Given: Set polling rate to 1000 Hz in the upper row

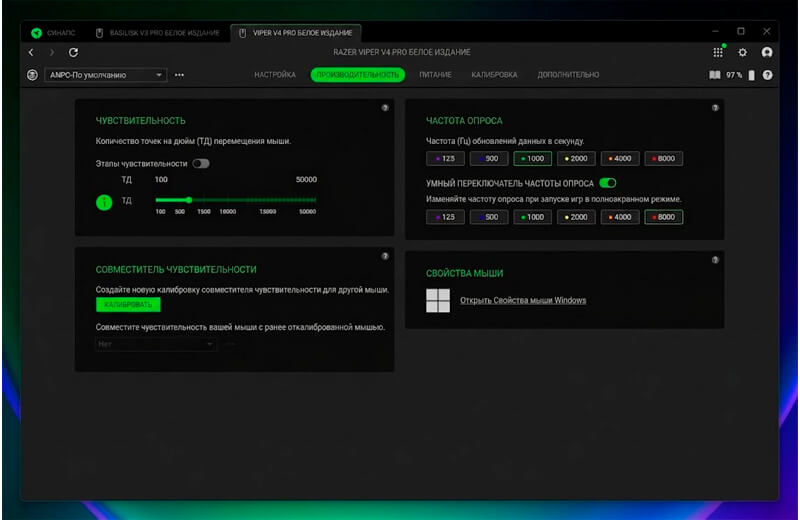Looking at the screenshot, I should click(x=532, y=159).
